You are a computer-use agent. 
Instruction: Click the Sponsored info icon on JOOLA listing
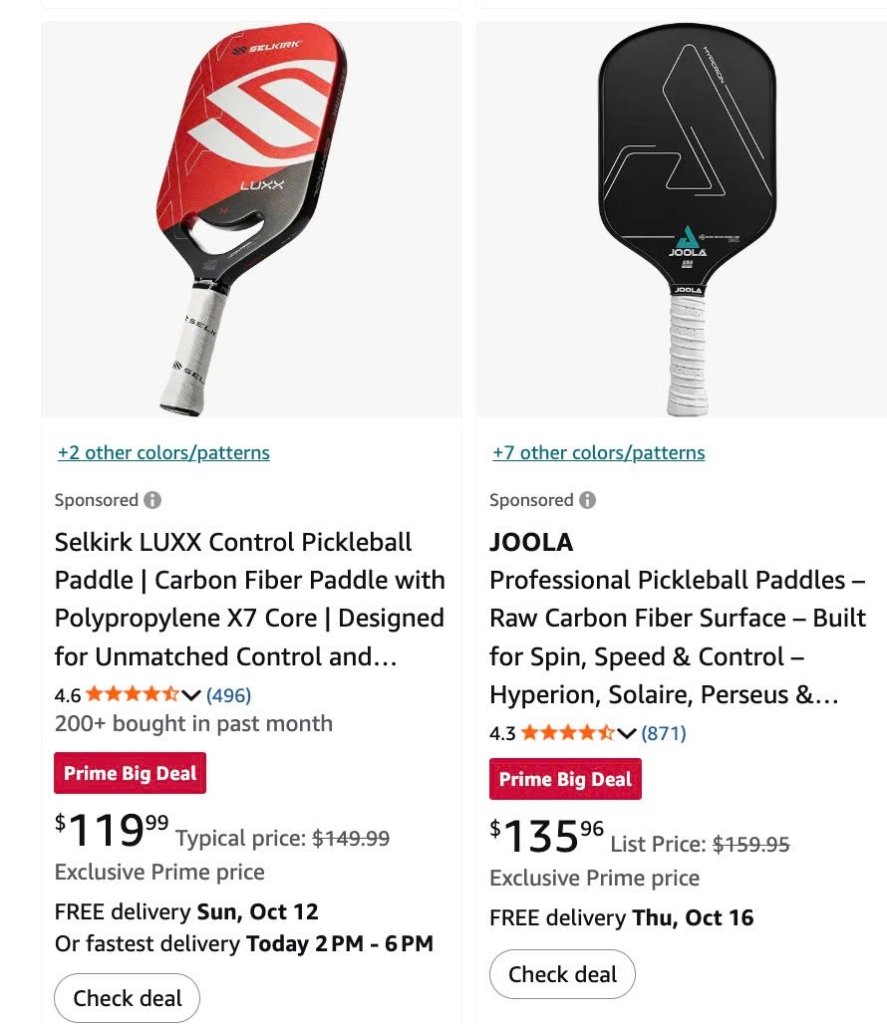tap(587, 500)
